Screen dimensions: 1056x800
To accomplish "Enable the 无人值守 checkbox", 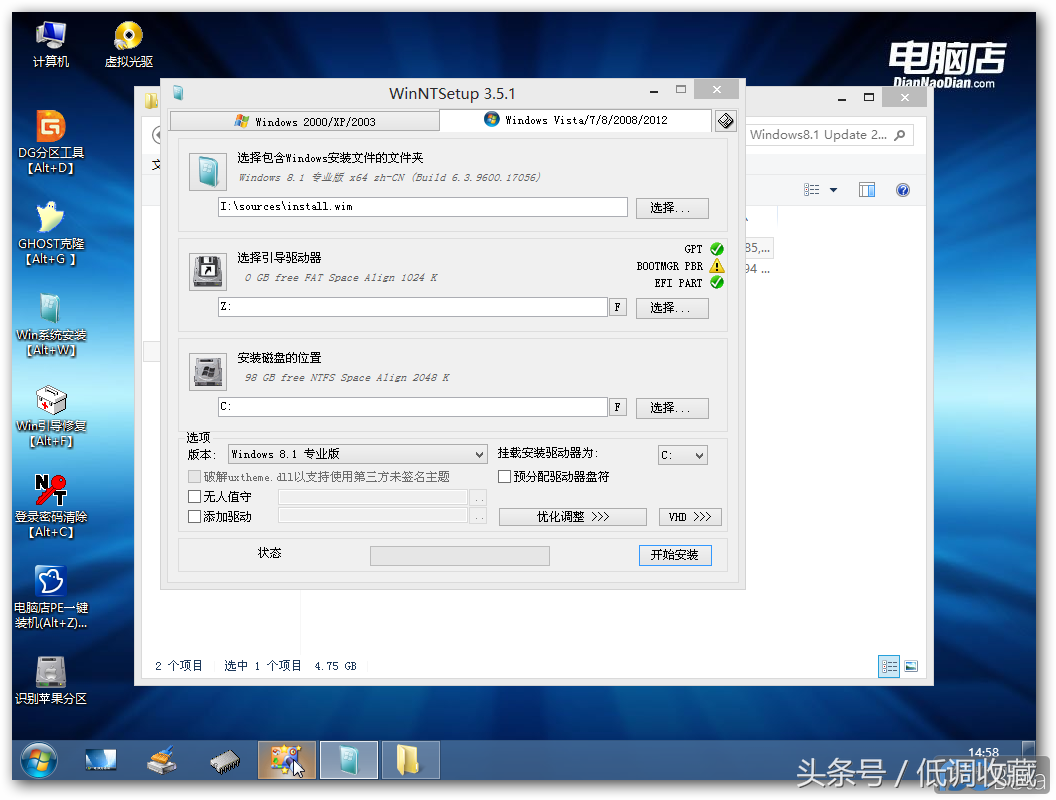I will 195,496.
